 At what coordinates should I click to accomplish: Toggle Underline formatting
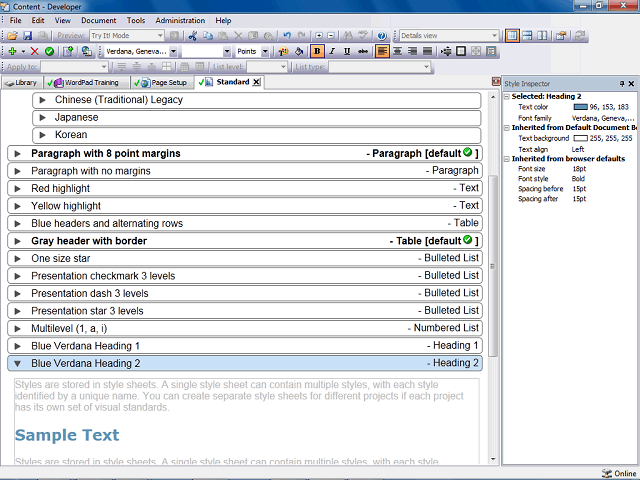pyautogui.click(x=347, y=51)
